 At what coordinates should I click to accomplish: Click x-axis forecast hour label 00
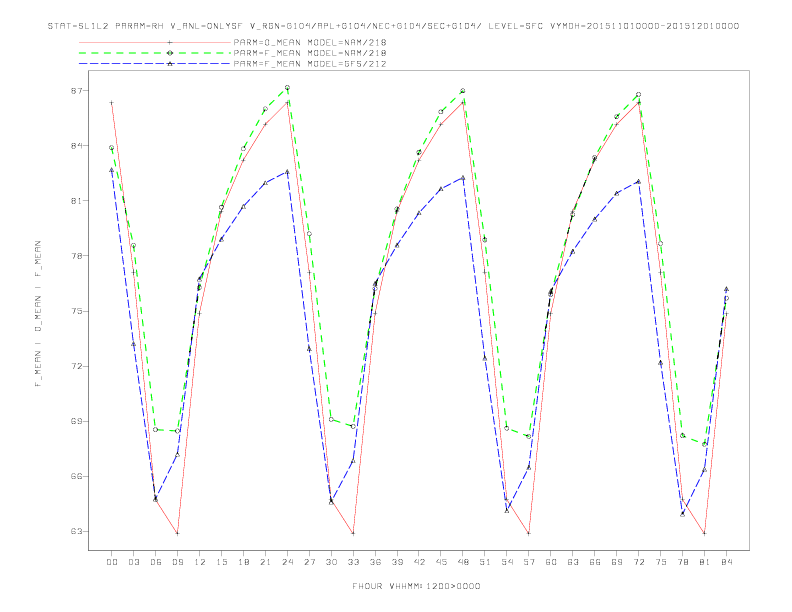coord(112,562)
